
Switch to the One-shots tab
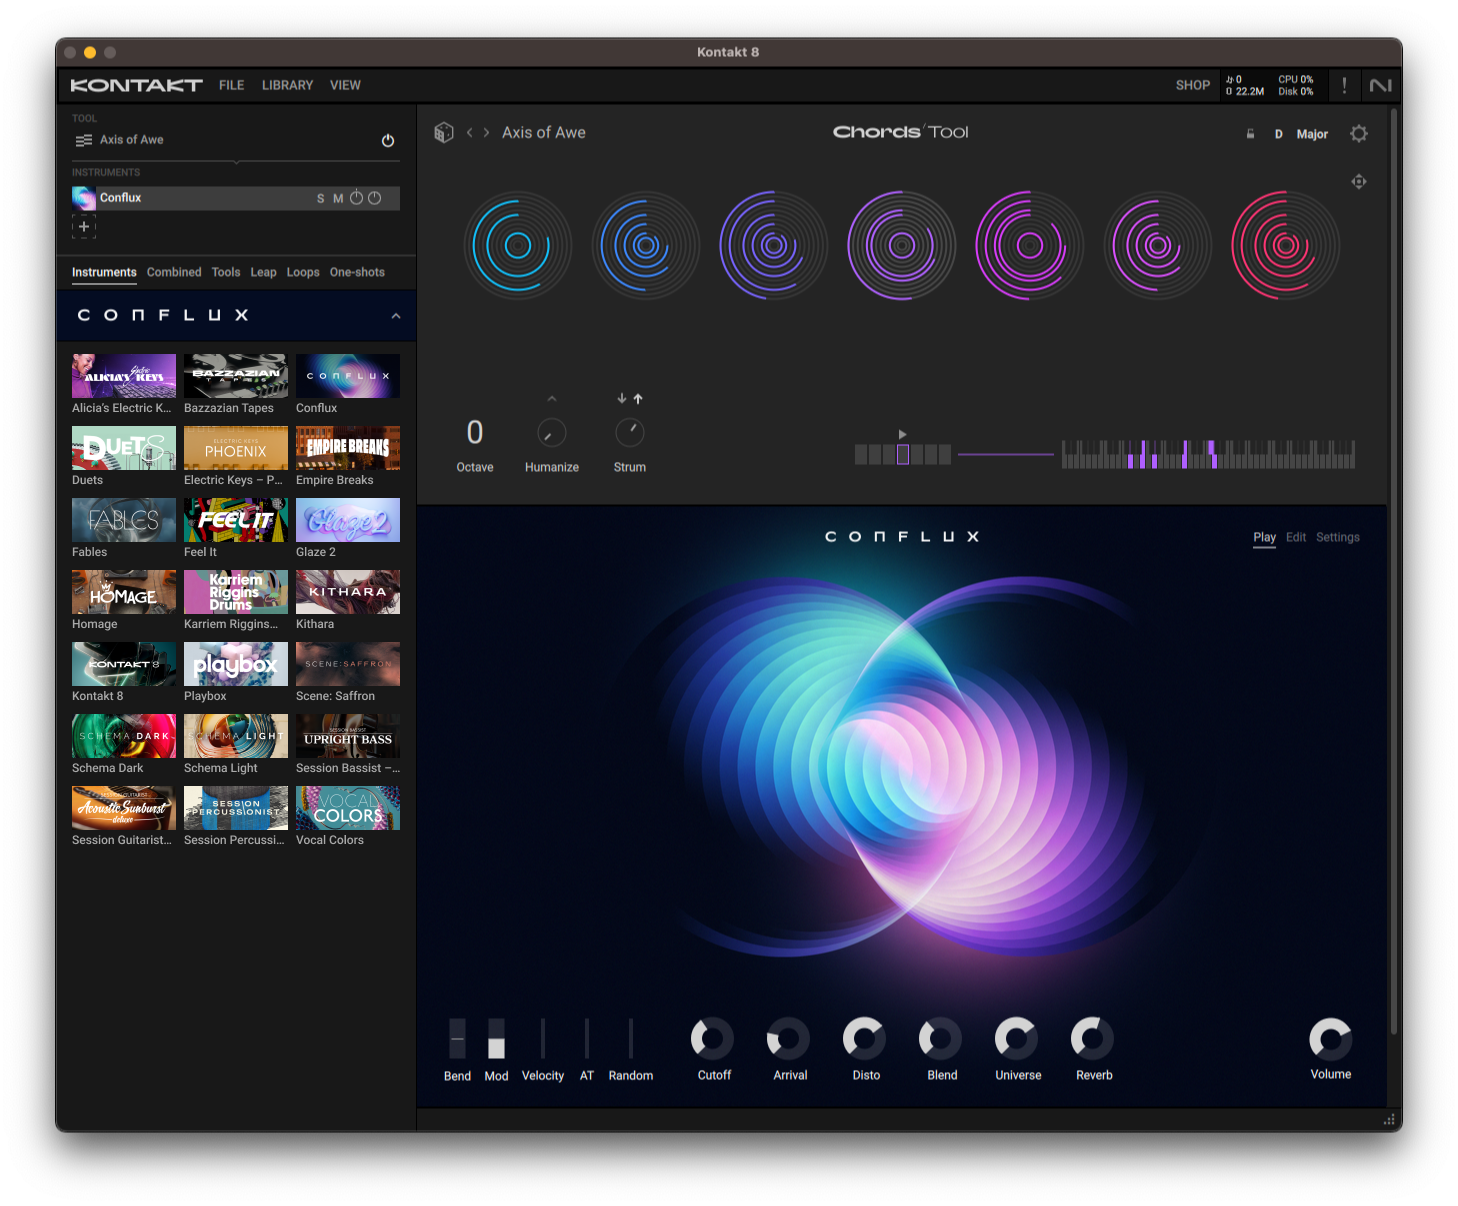[x=357, y=271]
